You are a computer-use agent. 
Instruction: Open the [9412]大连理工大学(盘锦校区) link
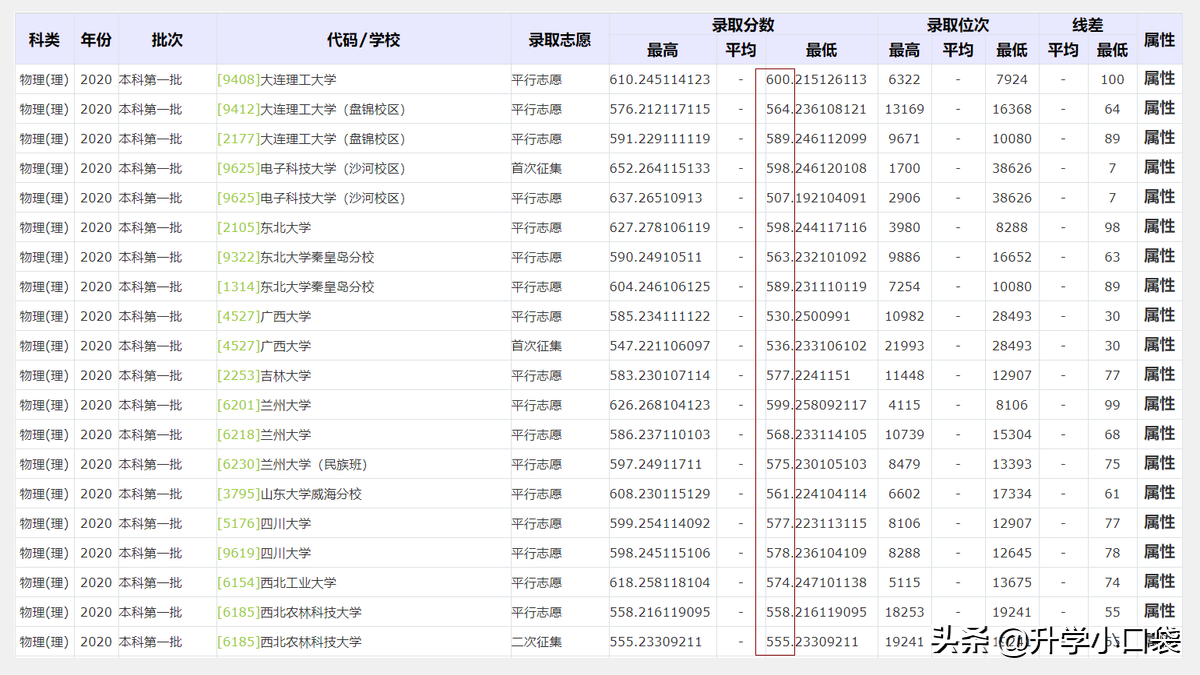(311, 109)
